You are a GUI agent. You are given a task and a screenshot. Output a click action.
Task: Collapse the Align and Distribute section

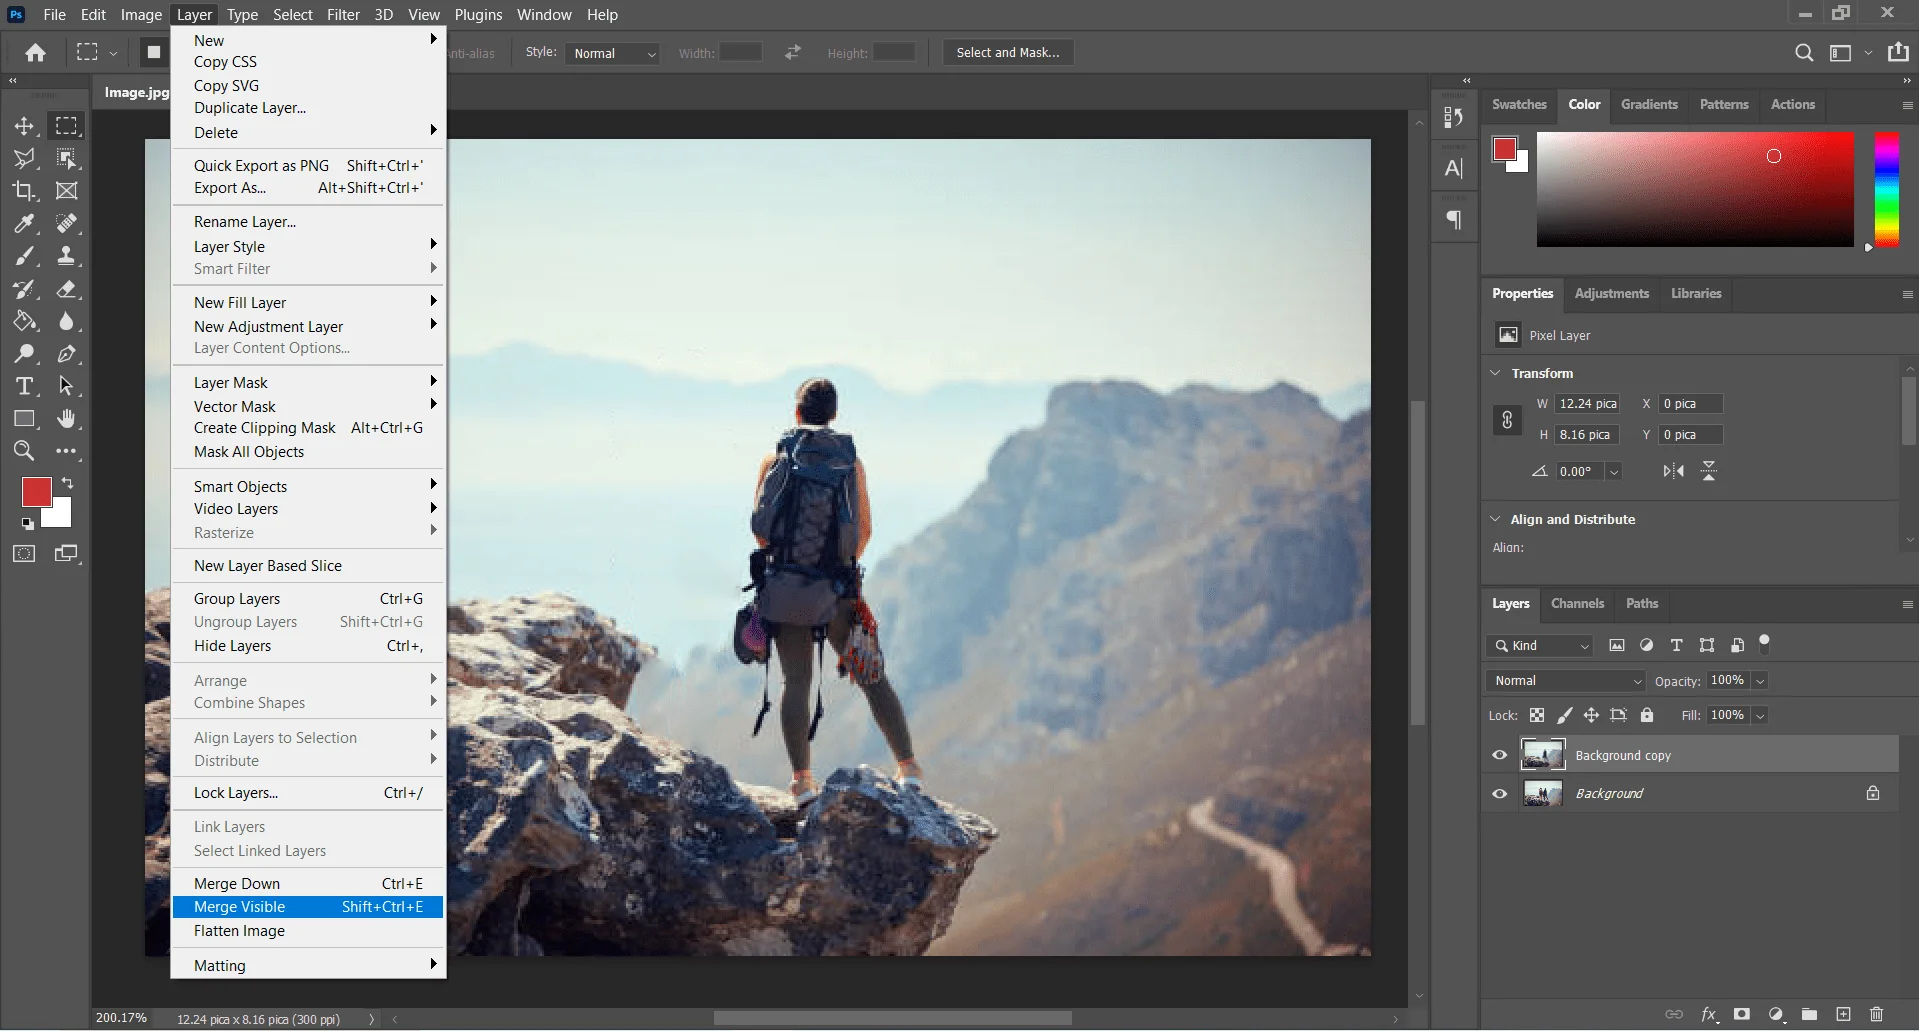(x=1496, y=519)
